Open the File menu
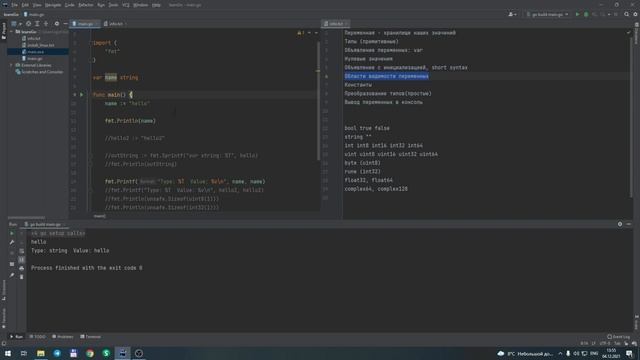640x360 pixels. pyautogui.click(x=14, y=5)
